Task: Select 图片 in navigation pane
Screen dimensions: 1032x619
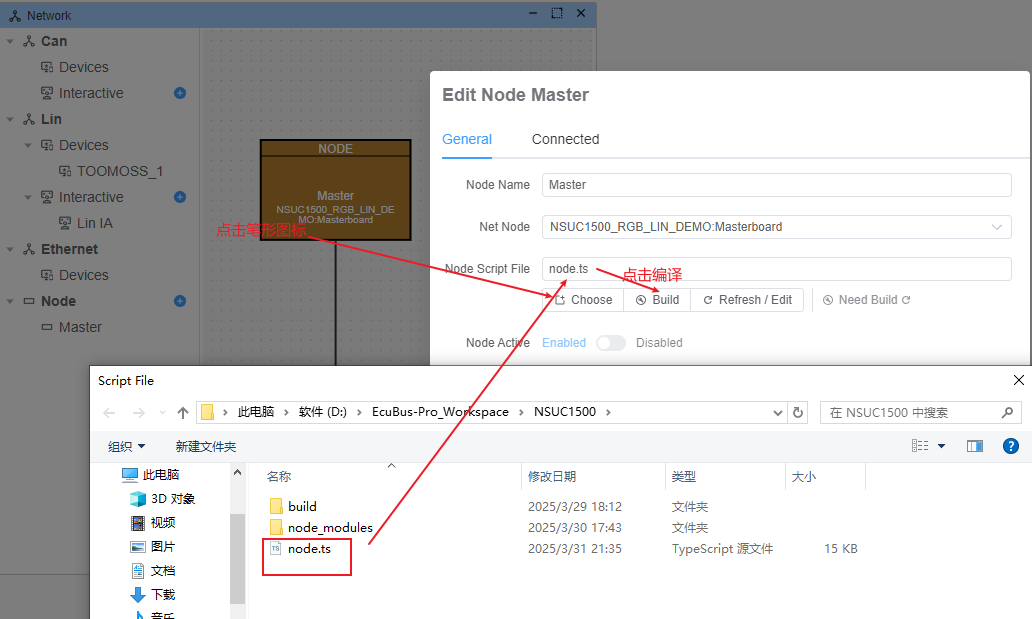Action: point(163,547)
